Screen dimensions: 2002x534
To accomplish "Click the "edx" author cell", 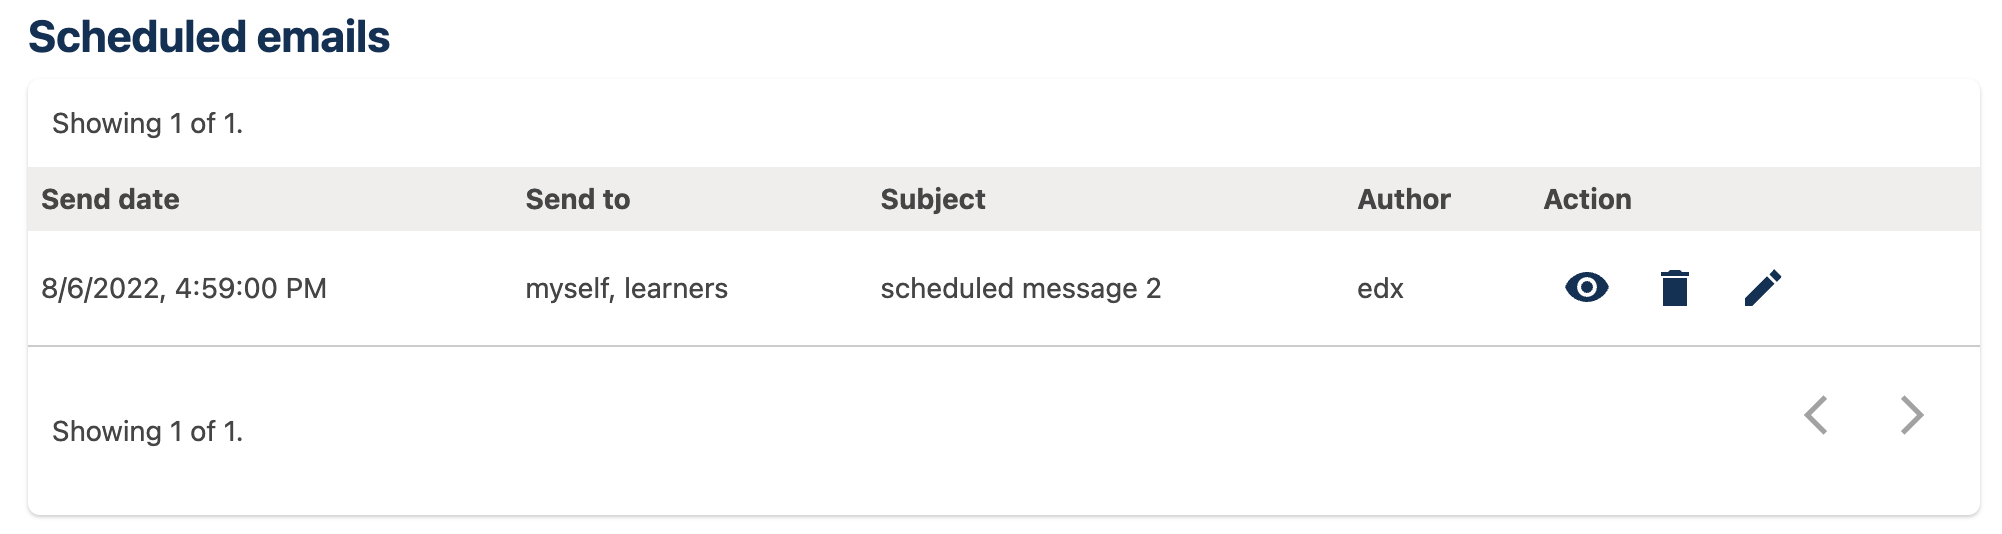I will (x=1380, y=289).
